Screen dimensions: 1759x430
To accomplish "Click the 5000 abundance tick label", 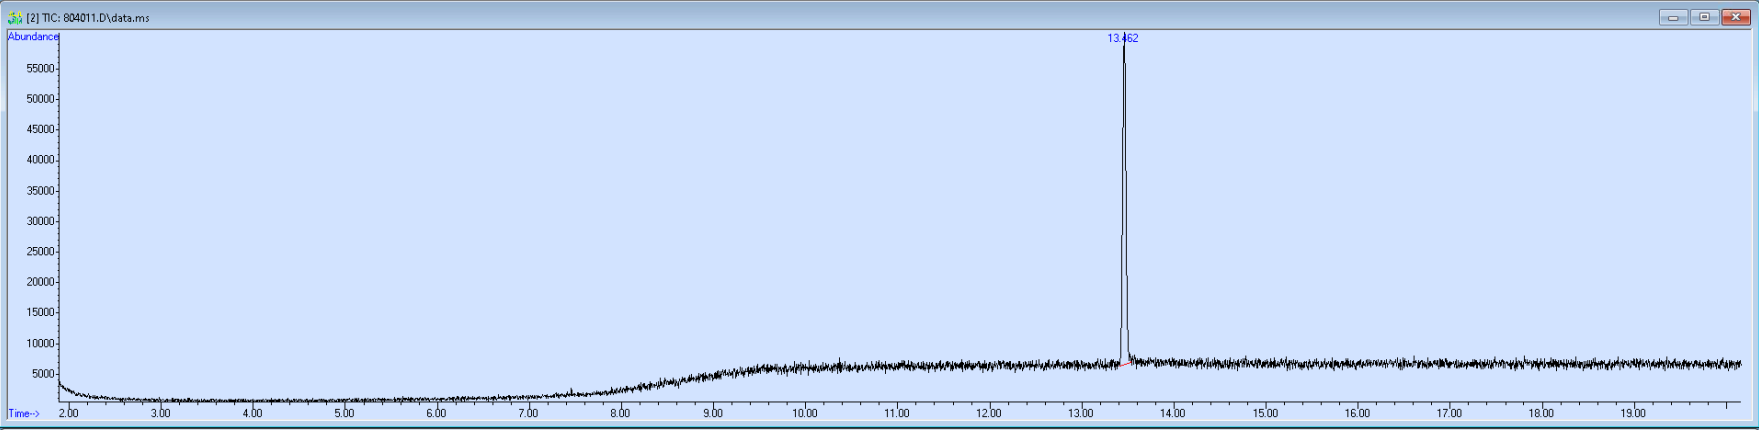I will pyautogui.click(x=43, y=374).
